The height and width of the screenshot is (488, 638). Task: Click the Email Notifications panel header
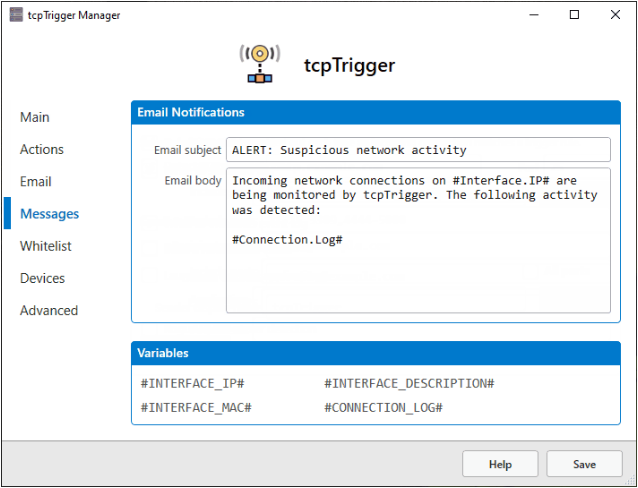click(x=376, y=112)
